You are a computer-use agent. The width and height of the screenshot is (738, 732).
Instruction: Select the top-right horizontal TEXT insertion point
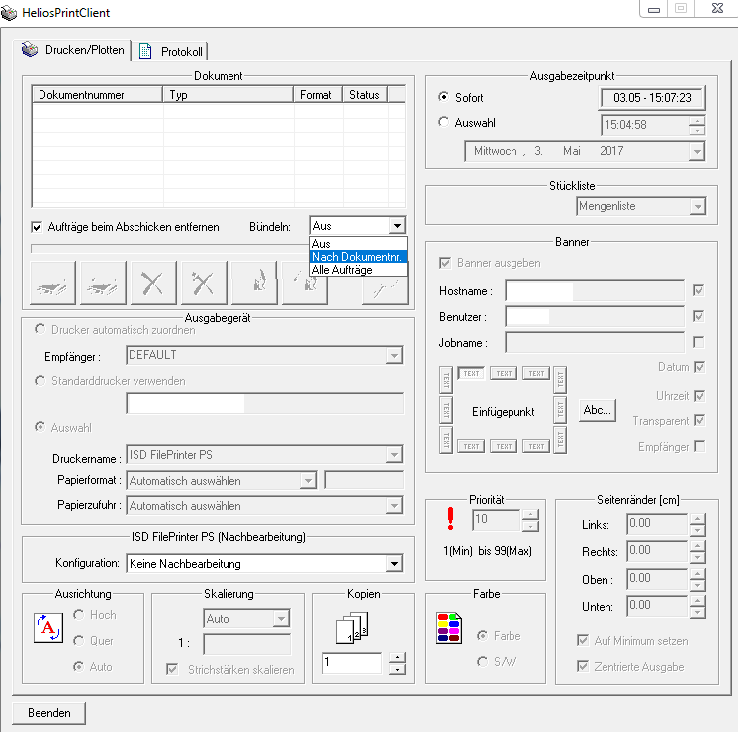(536, 373)
